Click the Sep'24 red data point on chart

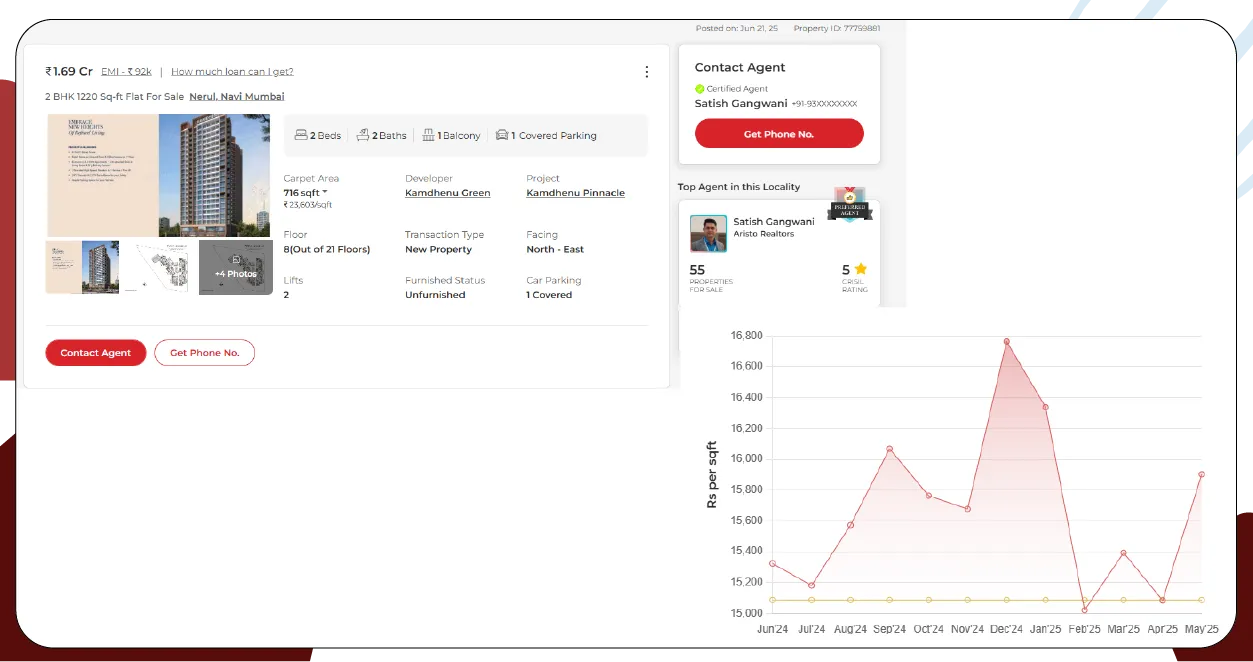tap(890, 449)
